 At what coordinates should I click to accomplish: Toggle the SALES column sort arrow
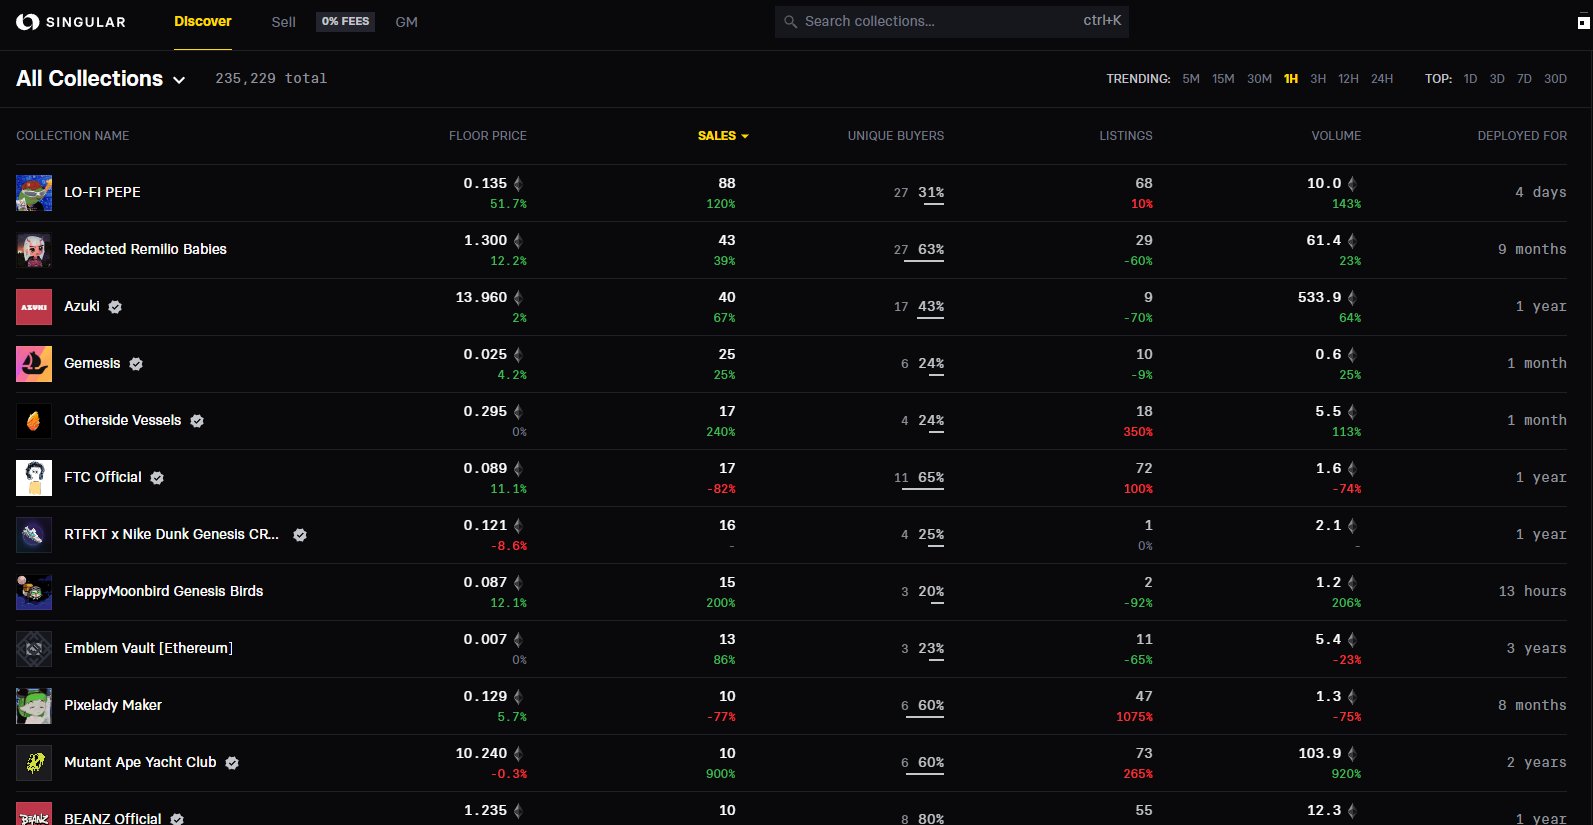745,136
